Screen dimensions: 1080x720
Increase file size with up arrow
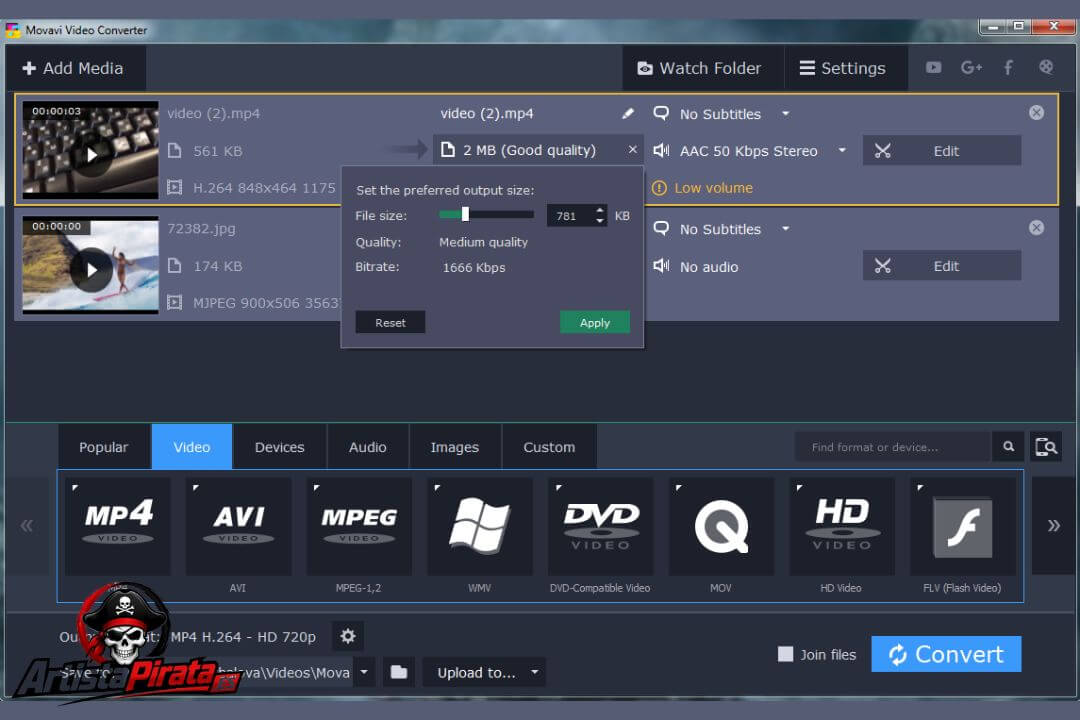click(x=600, y=209)
